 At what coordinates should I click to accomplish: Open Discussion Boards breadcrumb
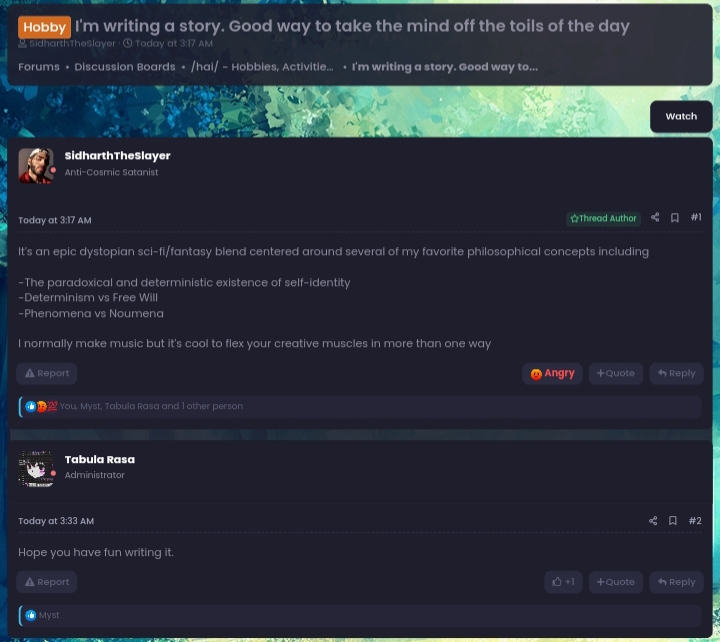coord(125,67)
